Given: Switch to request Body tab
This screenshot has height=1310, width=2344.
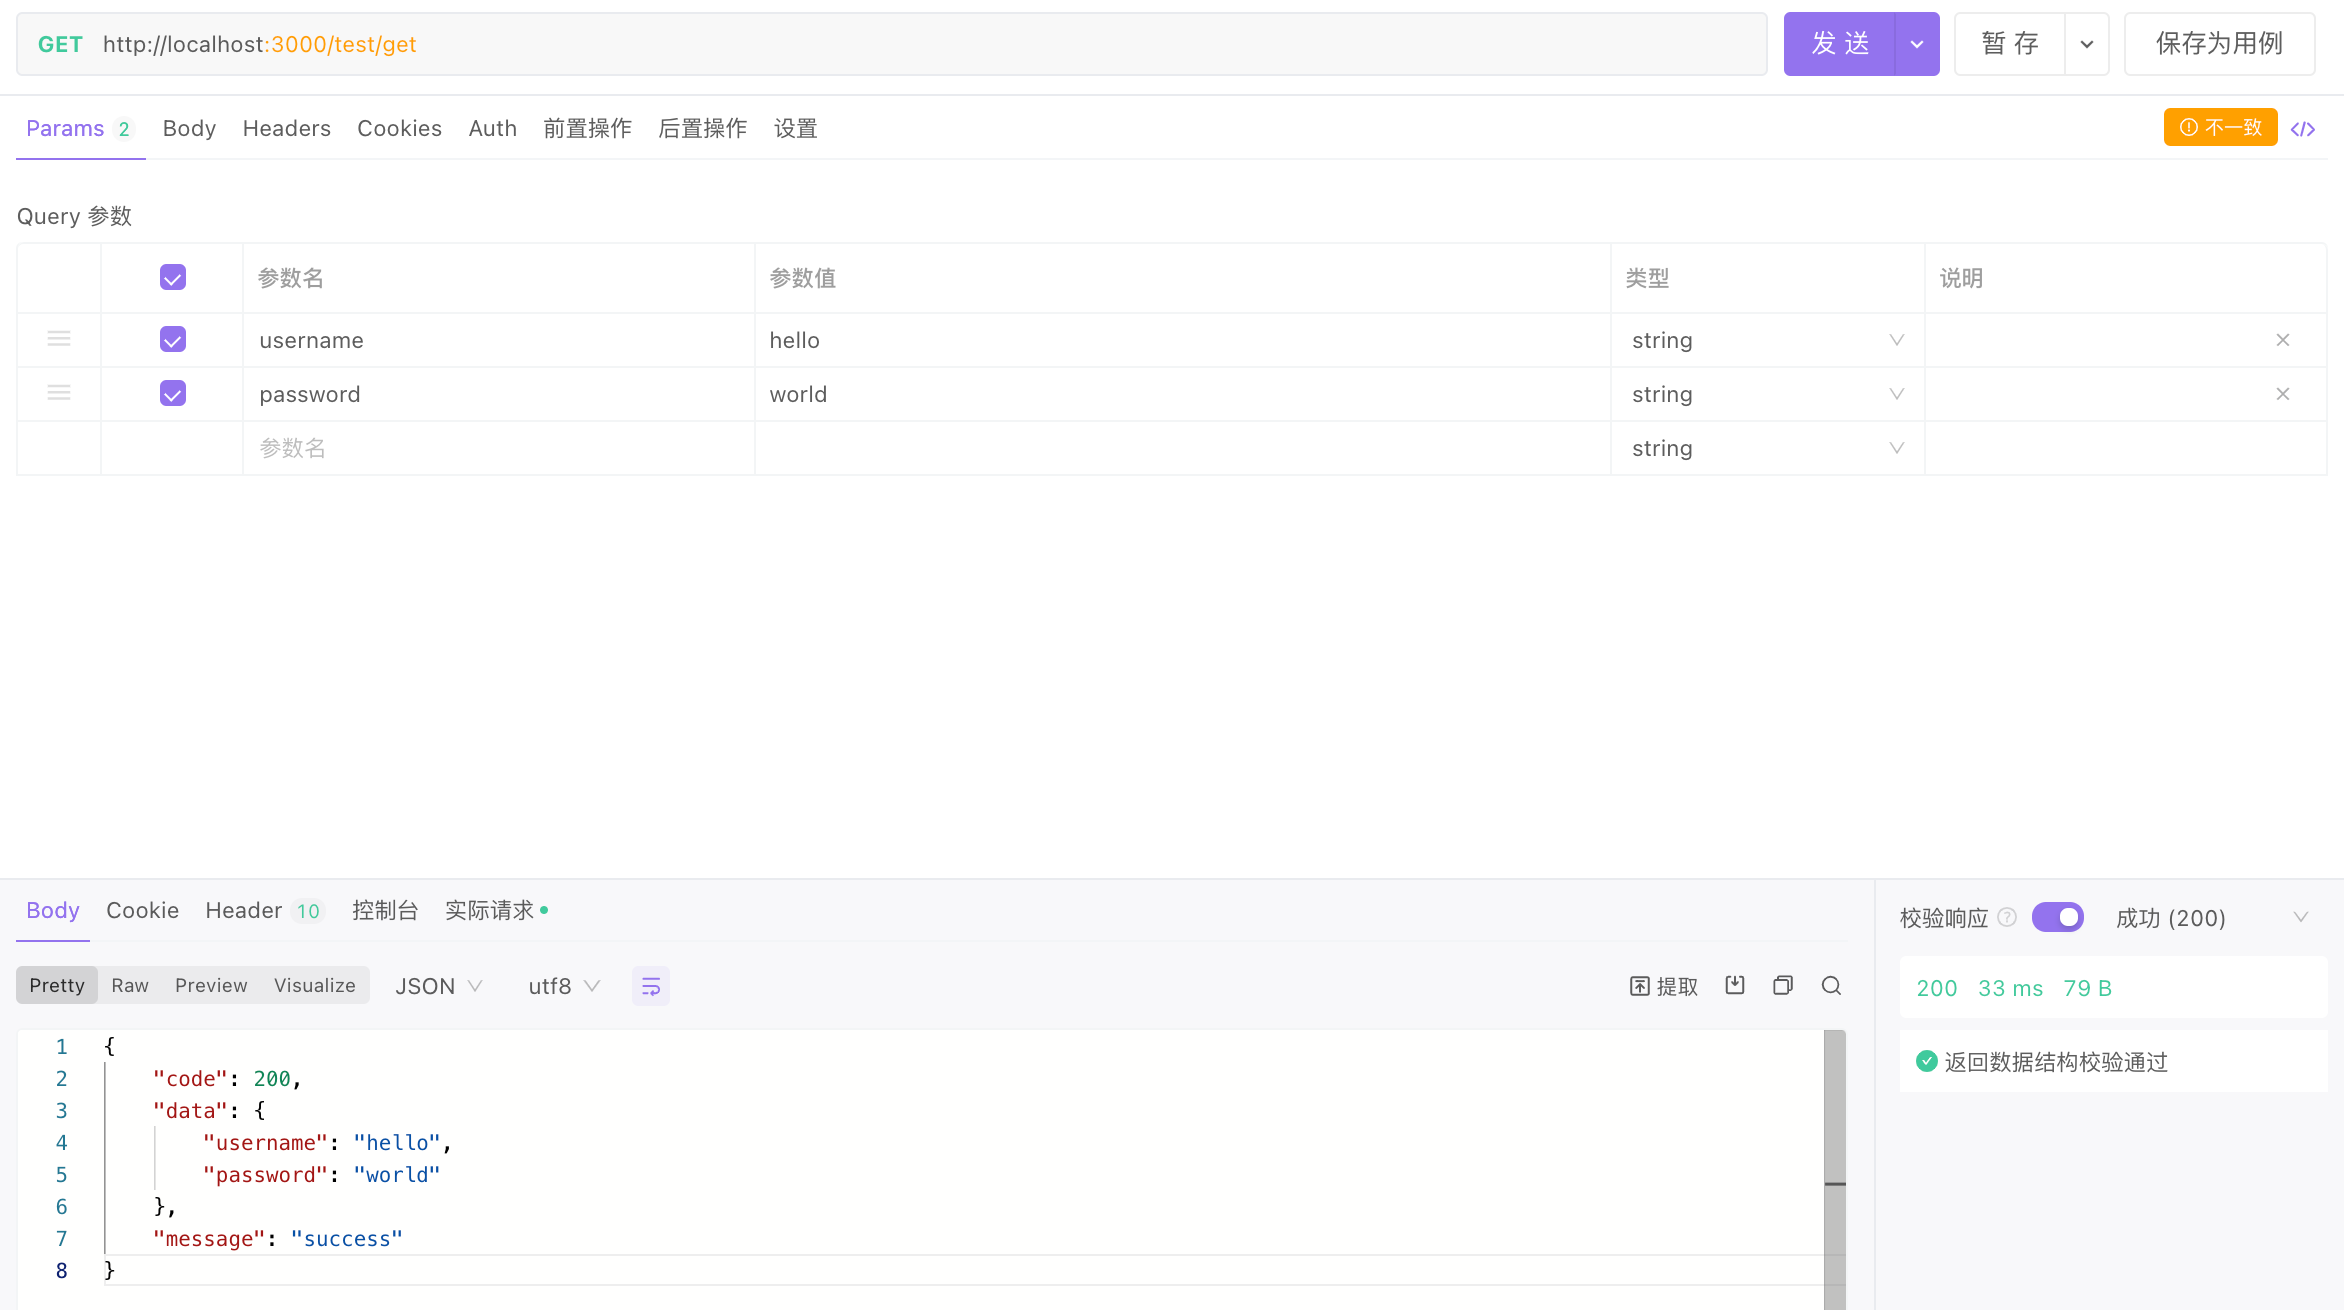Looking at the screenshot, I should [189, 128].
